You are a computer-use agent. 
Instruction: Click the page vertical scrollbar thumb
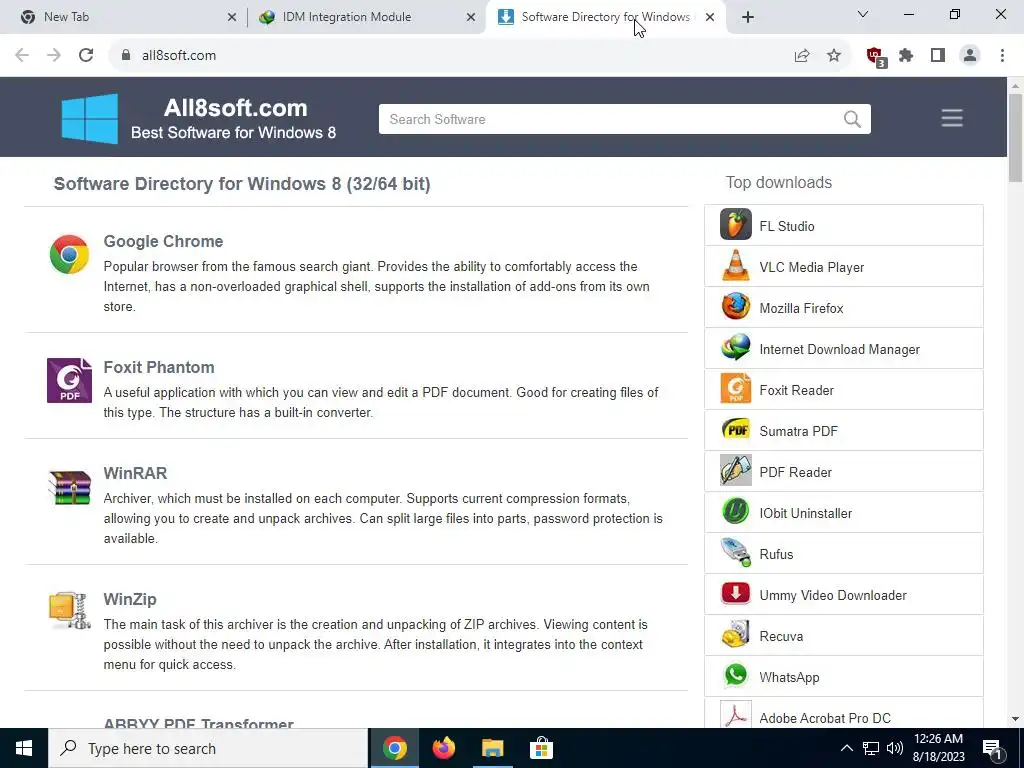click(x=1015, y=137)
